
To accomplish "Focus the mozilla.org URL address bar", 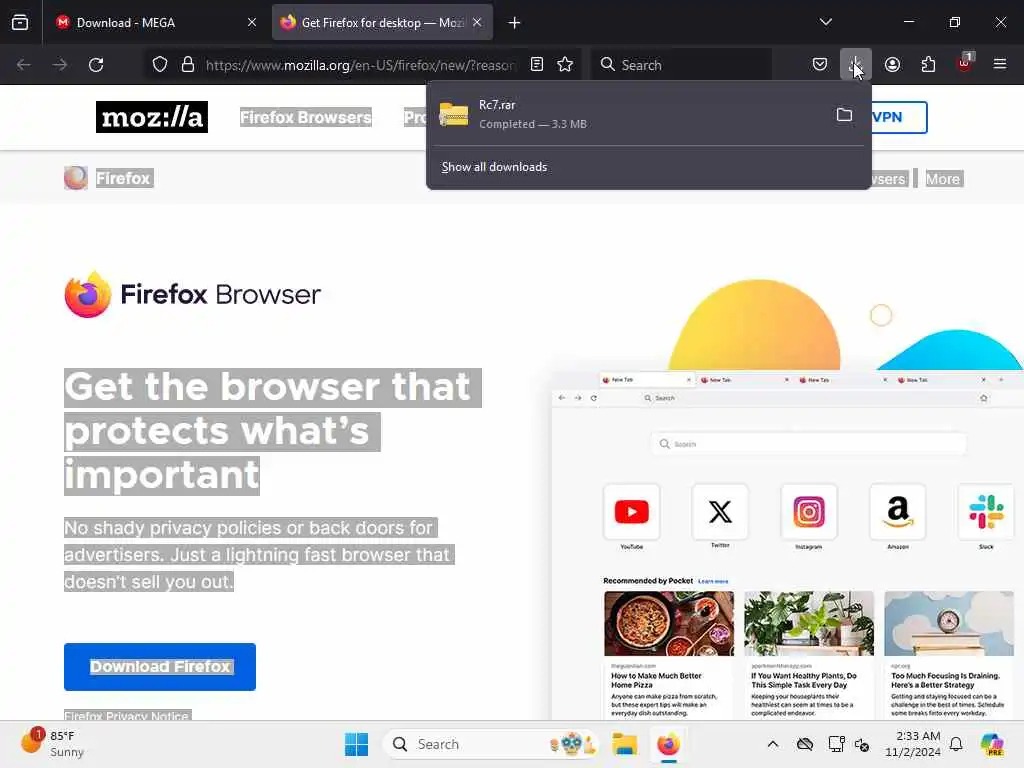I will click(x=359, y=65).
